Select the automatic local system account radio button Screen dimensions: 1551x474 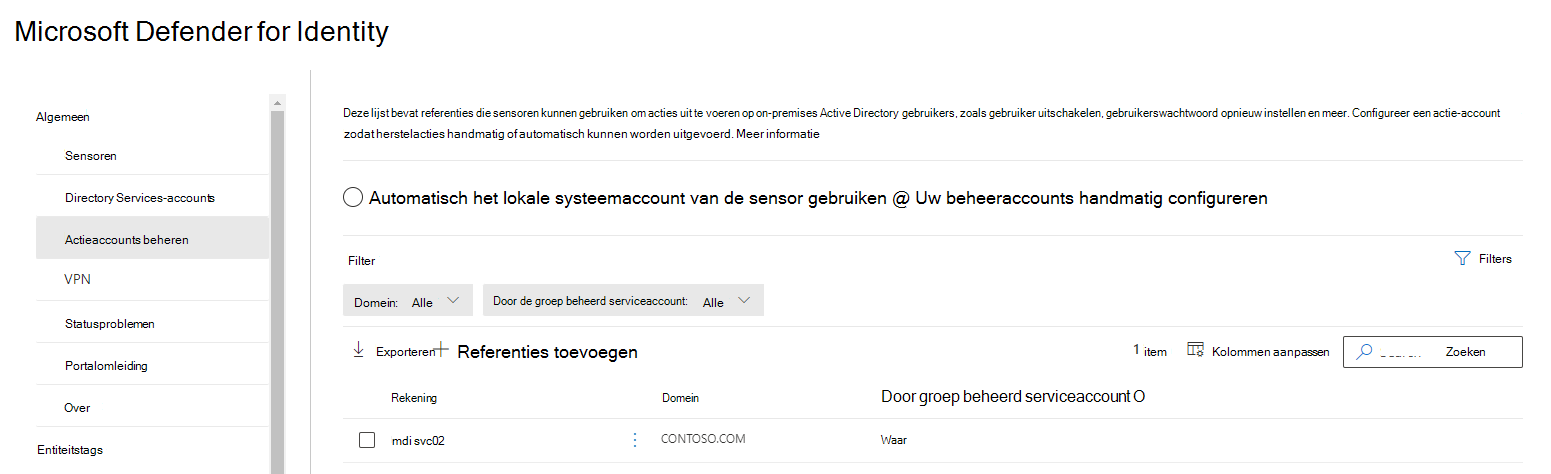(x=352, y=198)
